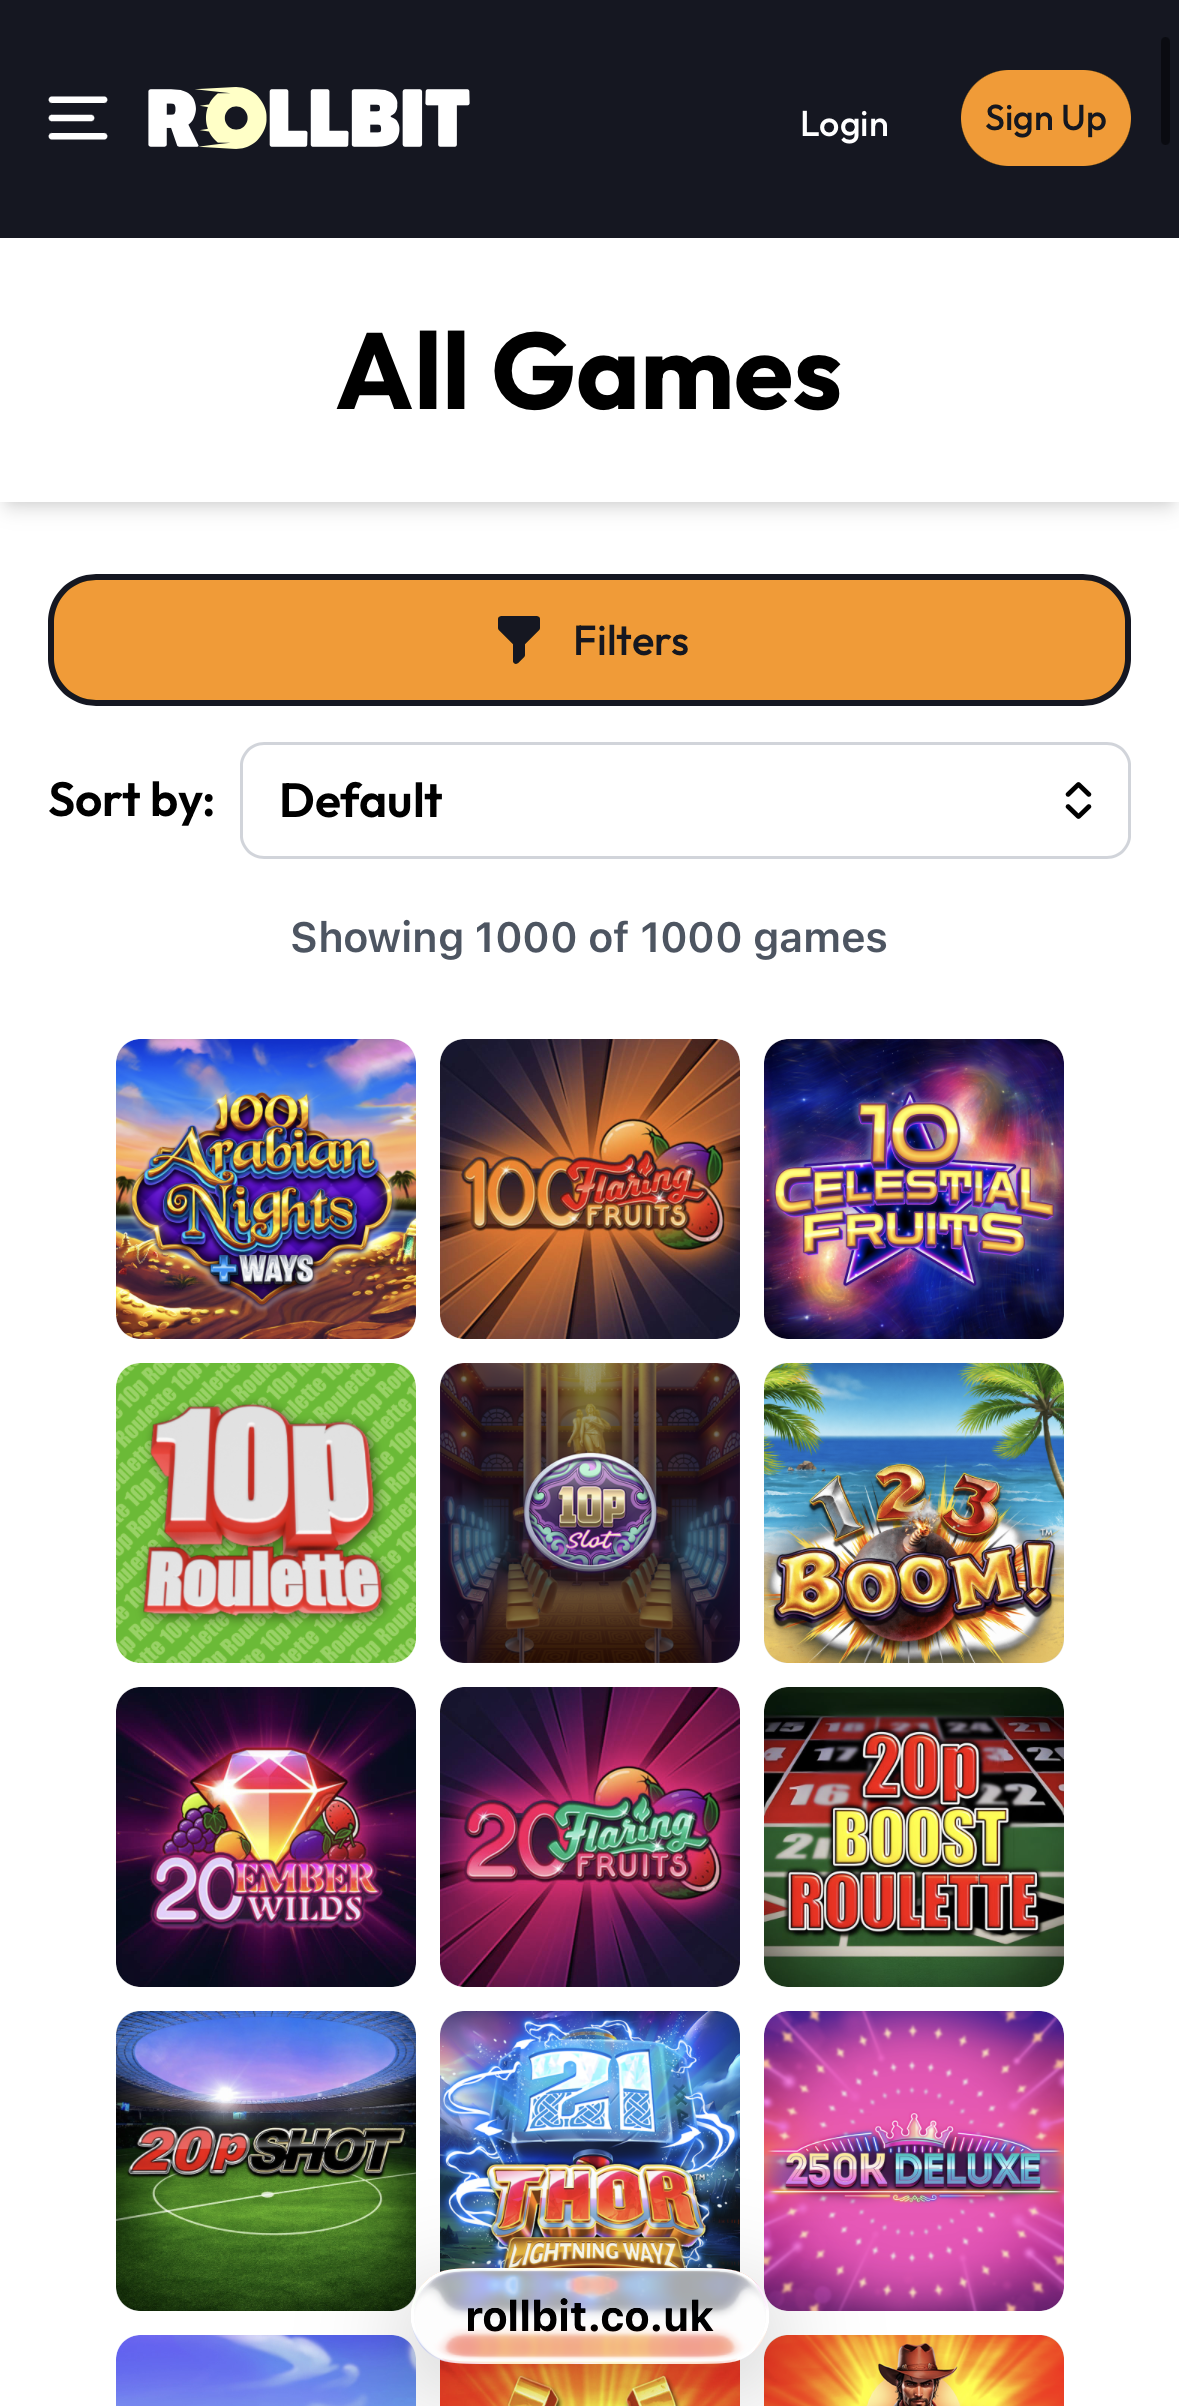This screenshot has height=2406, width=1179.
Task: Select the 250K Deluxe game tile
Action: point(914,2161)
